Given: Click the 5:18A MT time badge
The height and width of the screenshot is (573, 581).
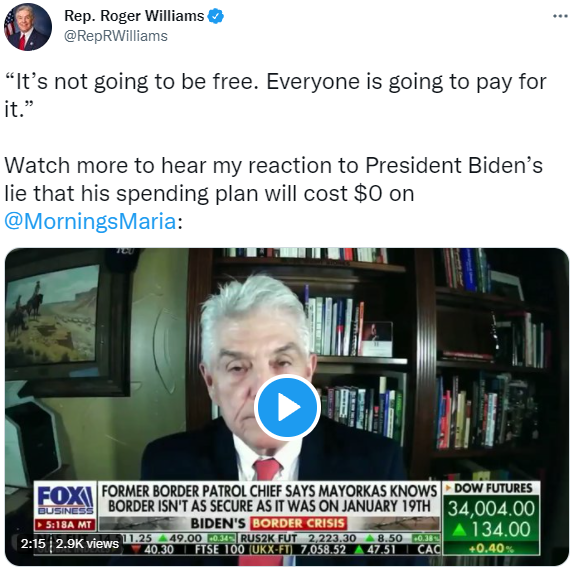Looking at the screenshot, I should [65, 525].
